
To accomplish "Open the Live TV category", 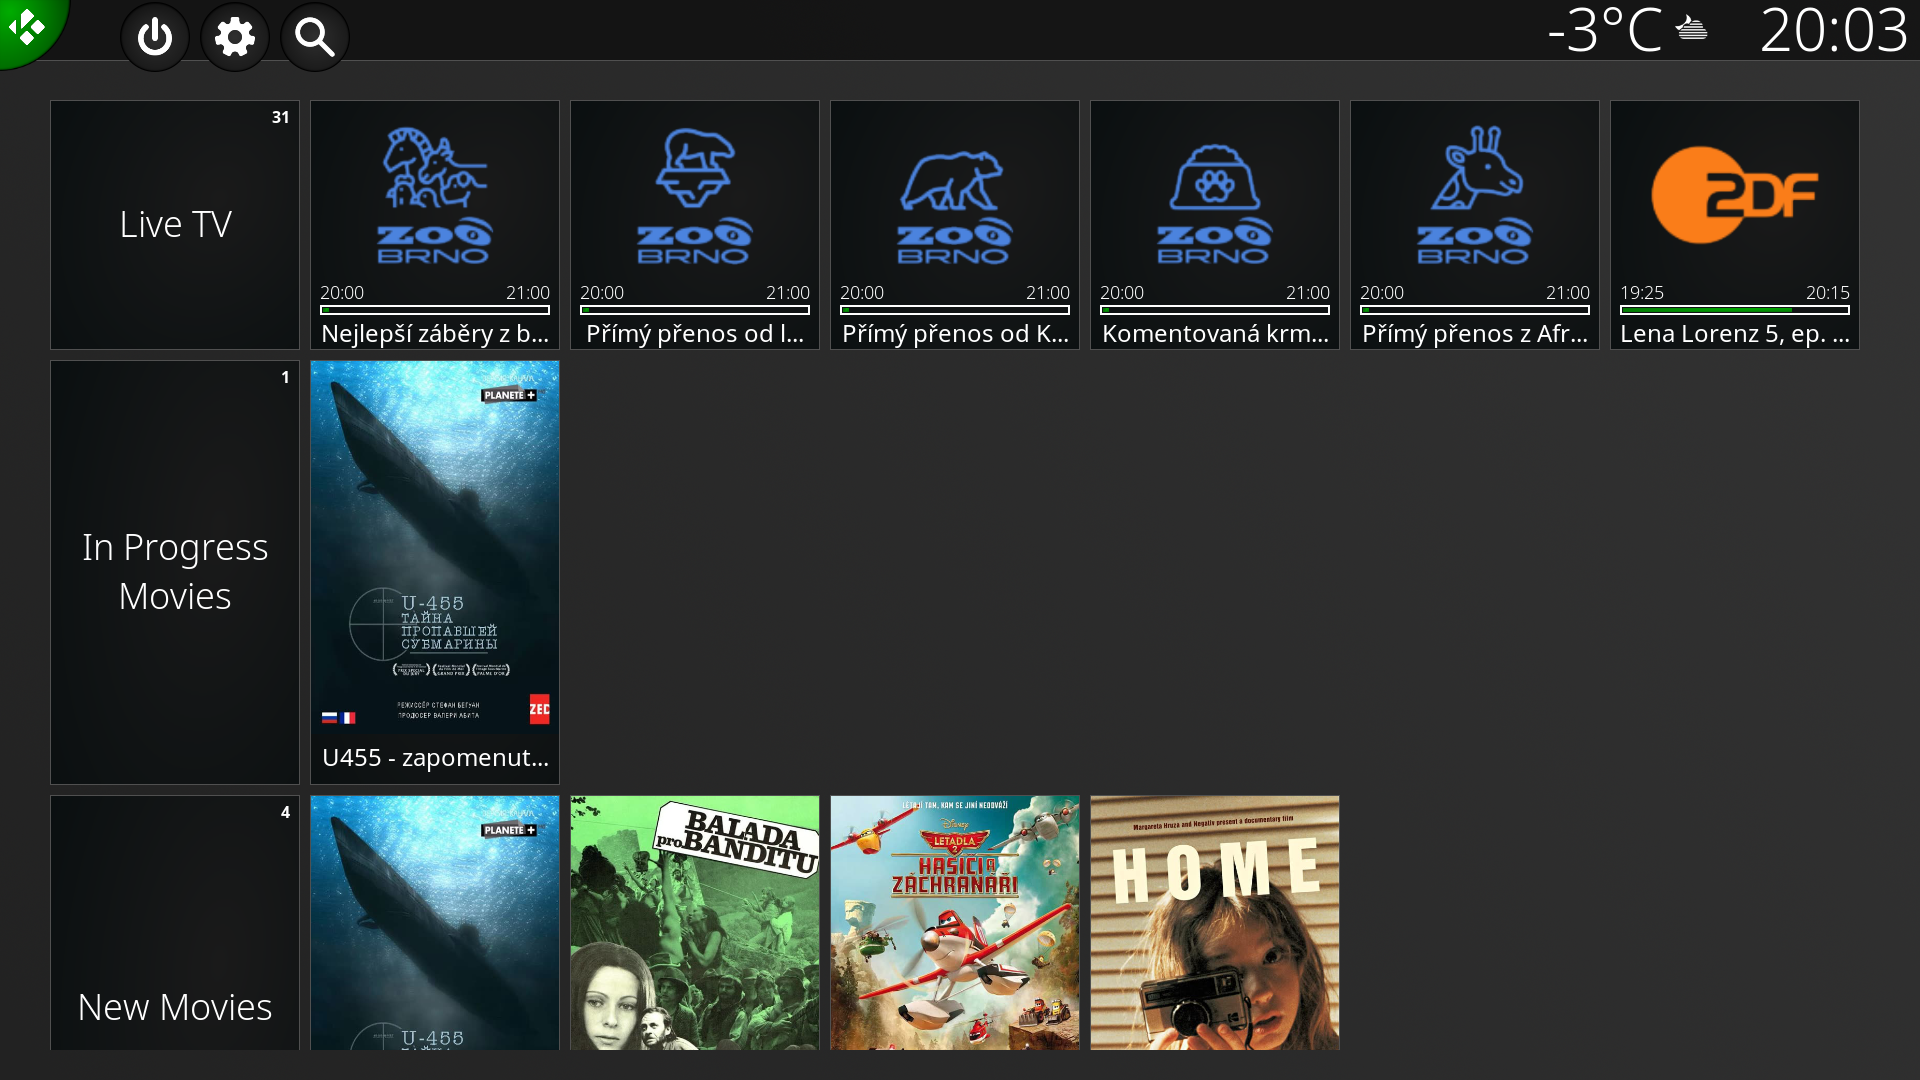I will point(175,225).
